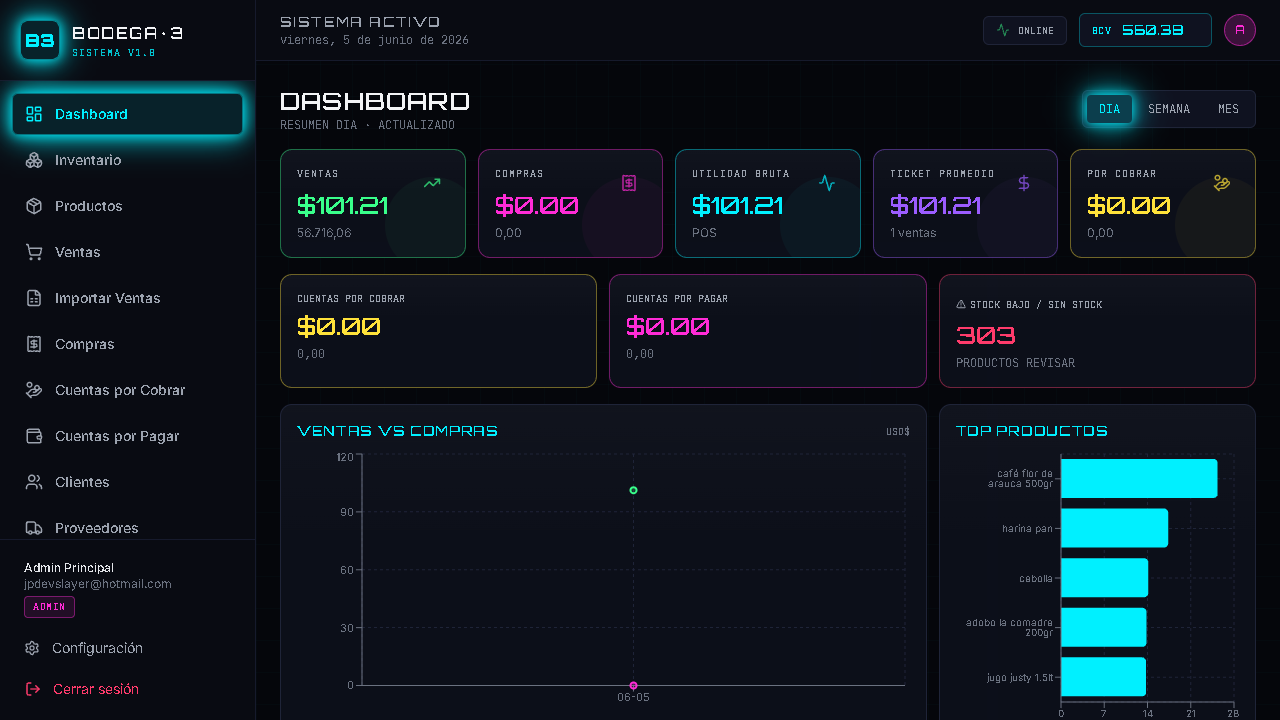
Task: Click the cebolla bar in Top Productos
Action: pyautogui.click(x=1104, y=578)
